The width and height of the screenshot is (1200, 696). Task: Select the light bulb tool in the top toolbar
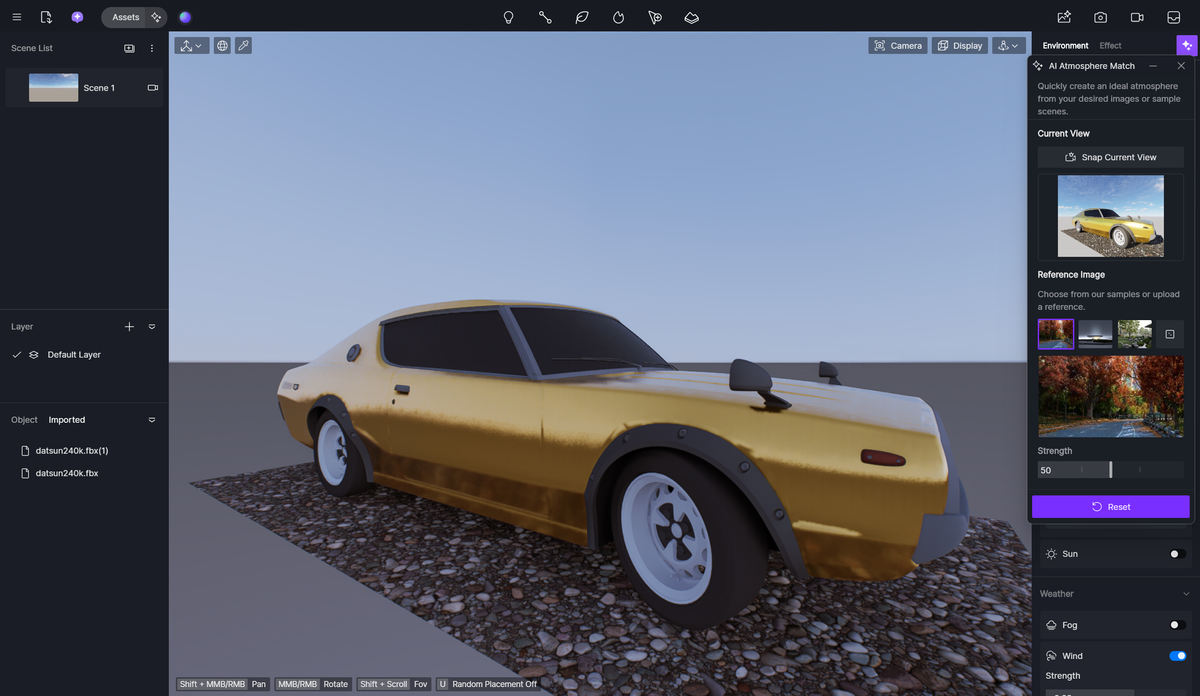point(508,17)
